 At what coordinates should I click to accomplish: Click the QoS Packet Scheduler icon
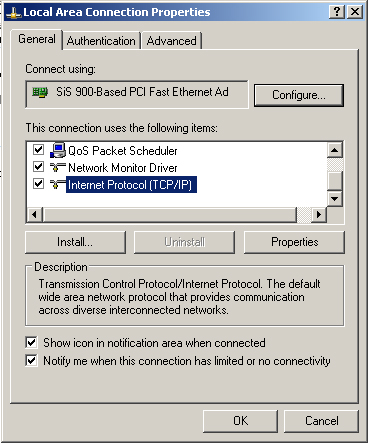point(58,150)
